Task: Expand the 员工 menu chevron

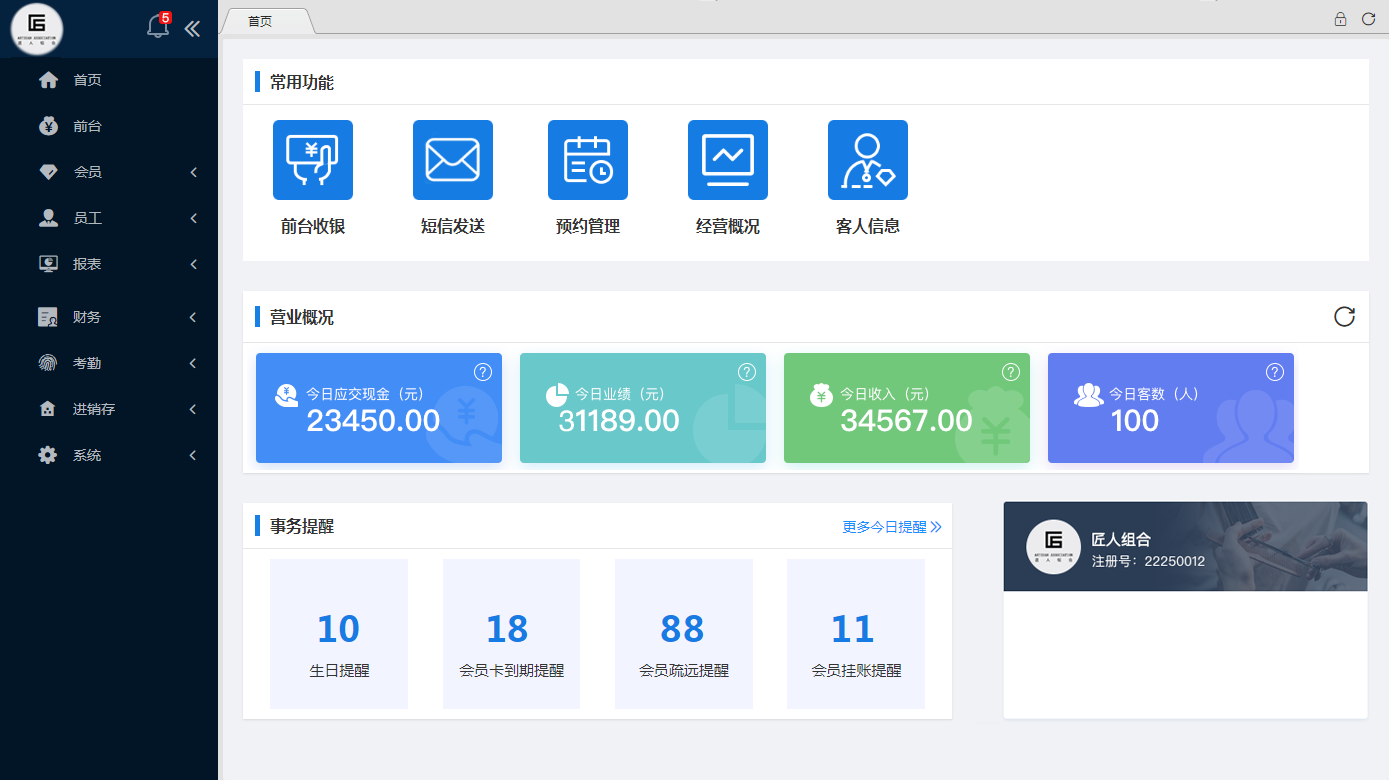Action: click(193, 218)
